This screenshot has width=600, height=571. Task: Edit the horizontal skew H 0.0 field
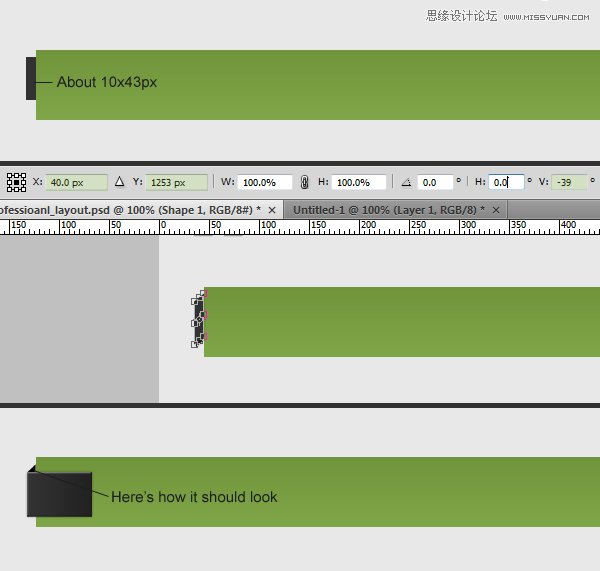click(506, 182)
